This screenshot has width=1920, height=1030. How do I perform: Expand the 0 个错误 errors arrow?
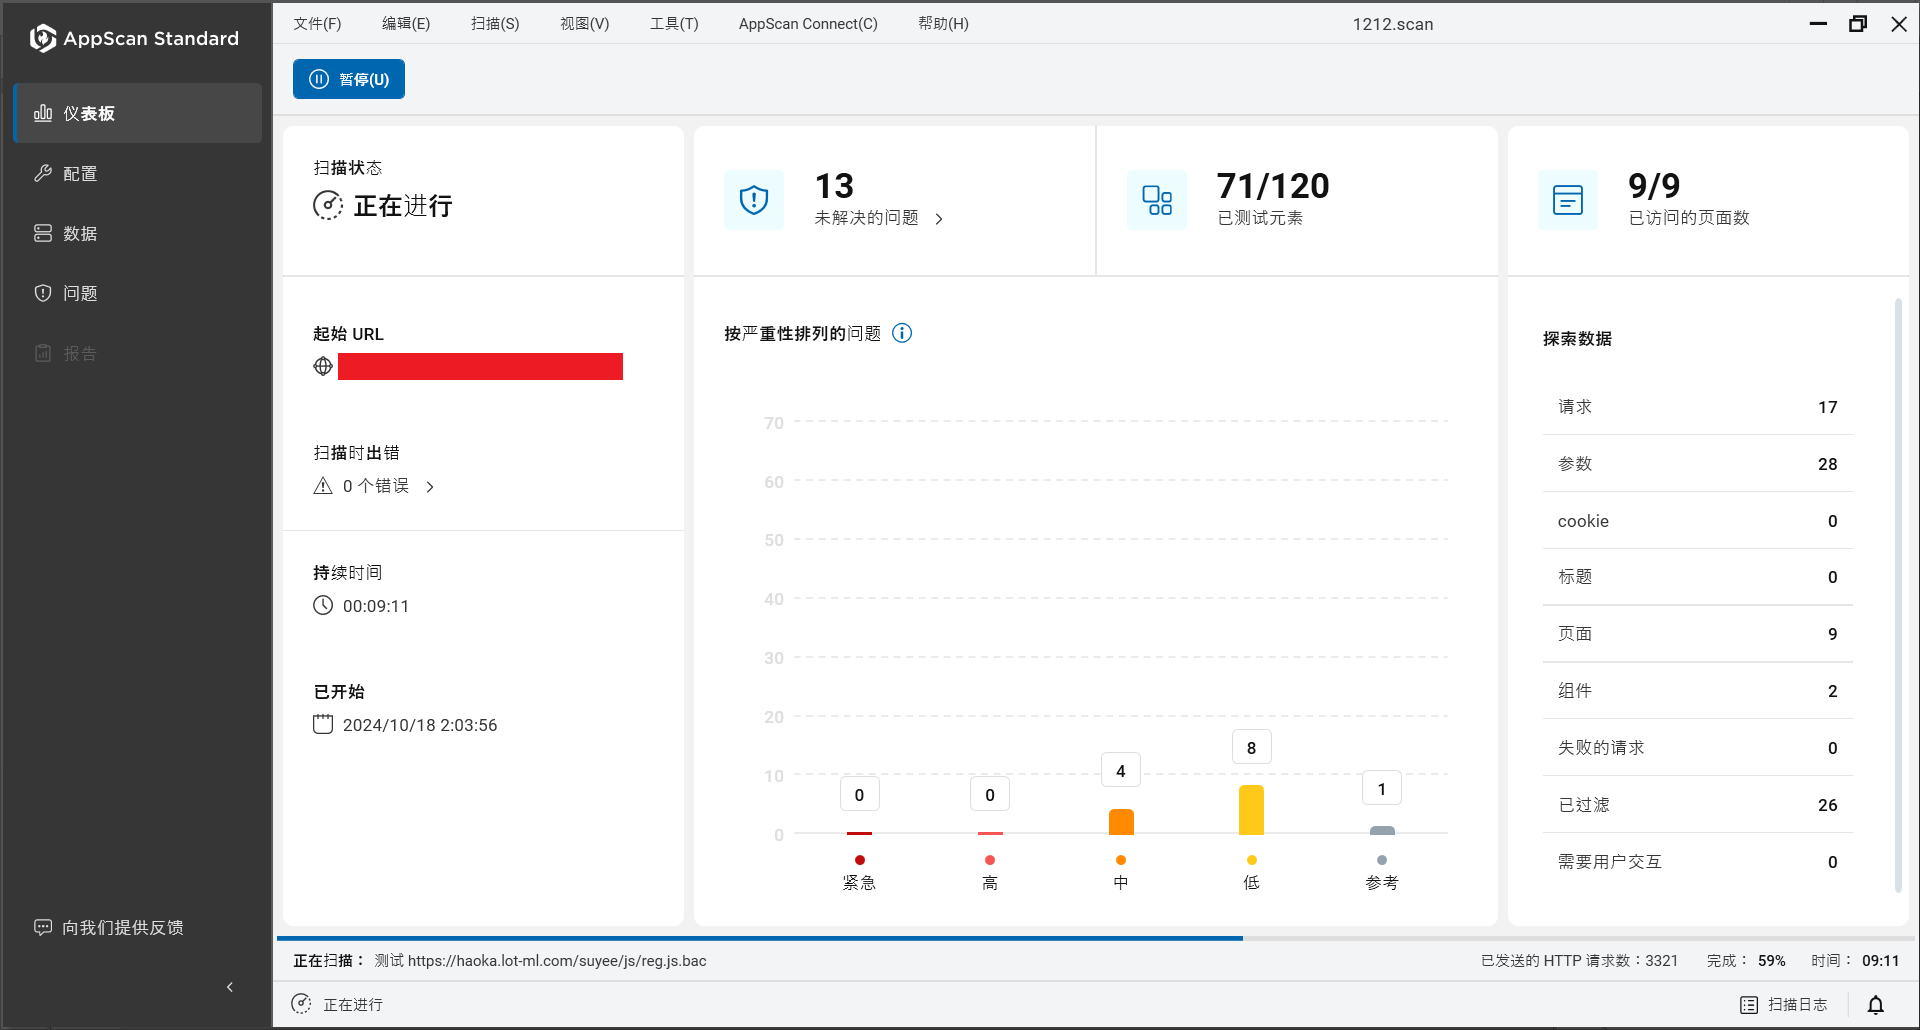coord(430,487)
